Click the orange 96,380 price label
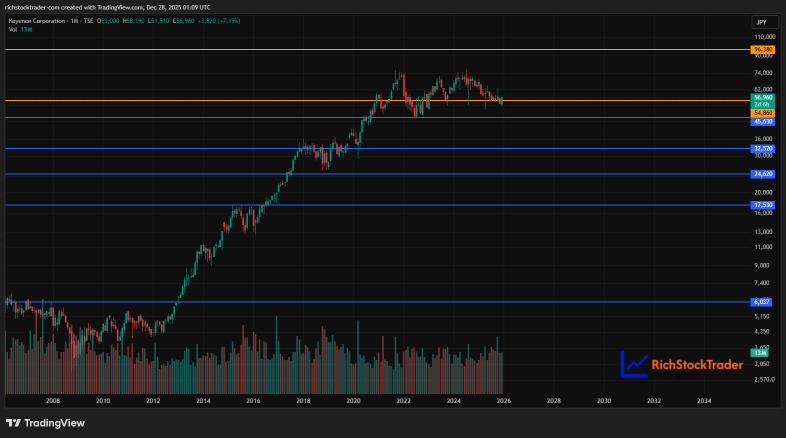The image size is (786, 438). pos(762,50)
